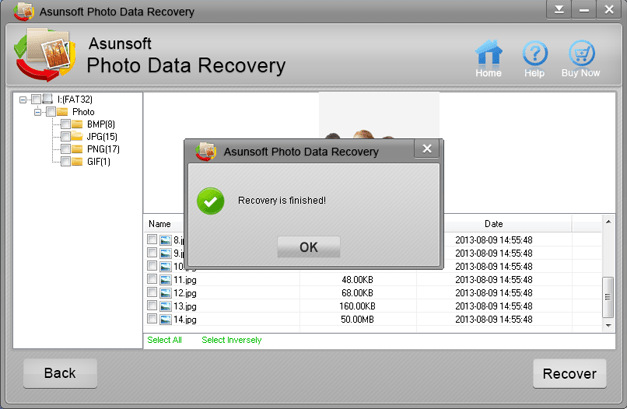627x409 pixels.
Task: Click the PNG(17) folder icon
Action: point(77,149)
